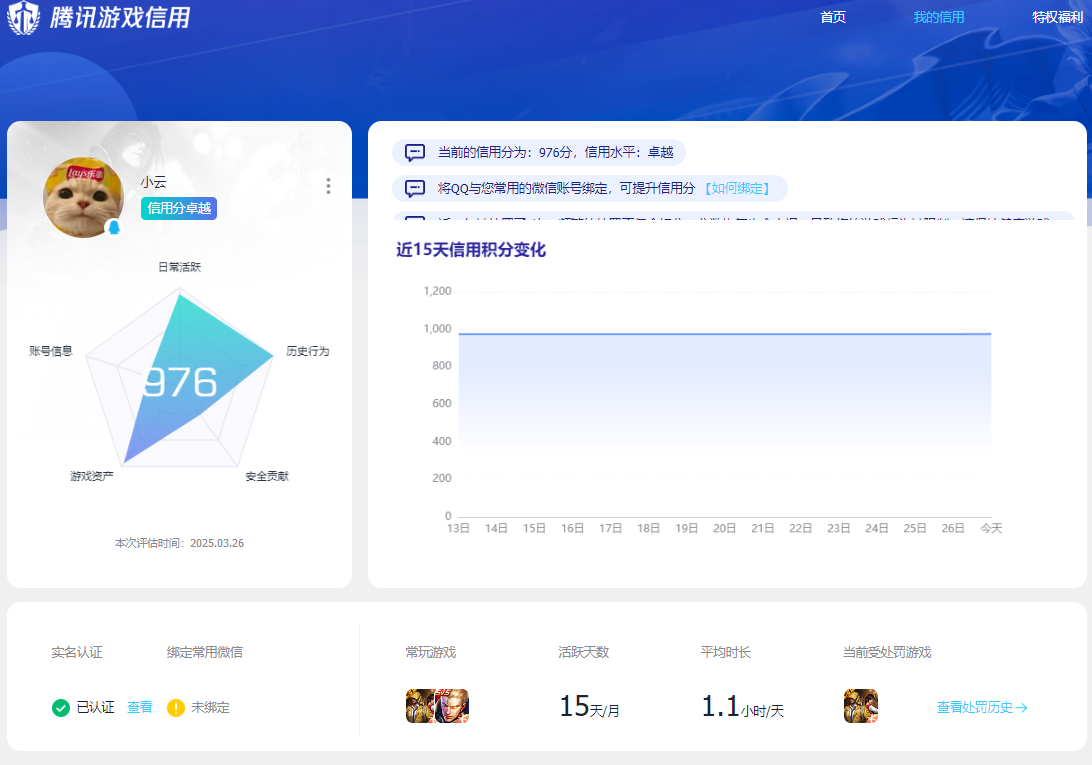
Task: Click the 13日 x-axis label
Action: pyautogui.click(x=458, y=528)
